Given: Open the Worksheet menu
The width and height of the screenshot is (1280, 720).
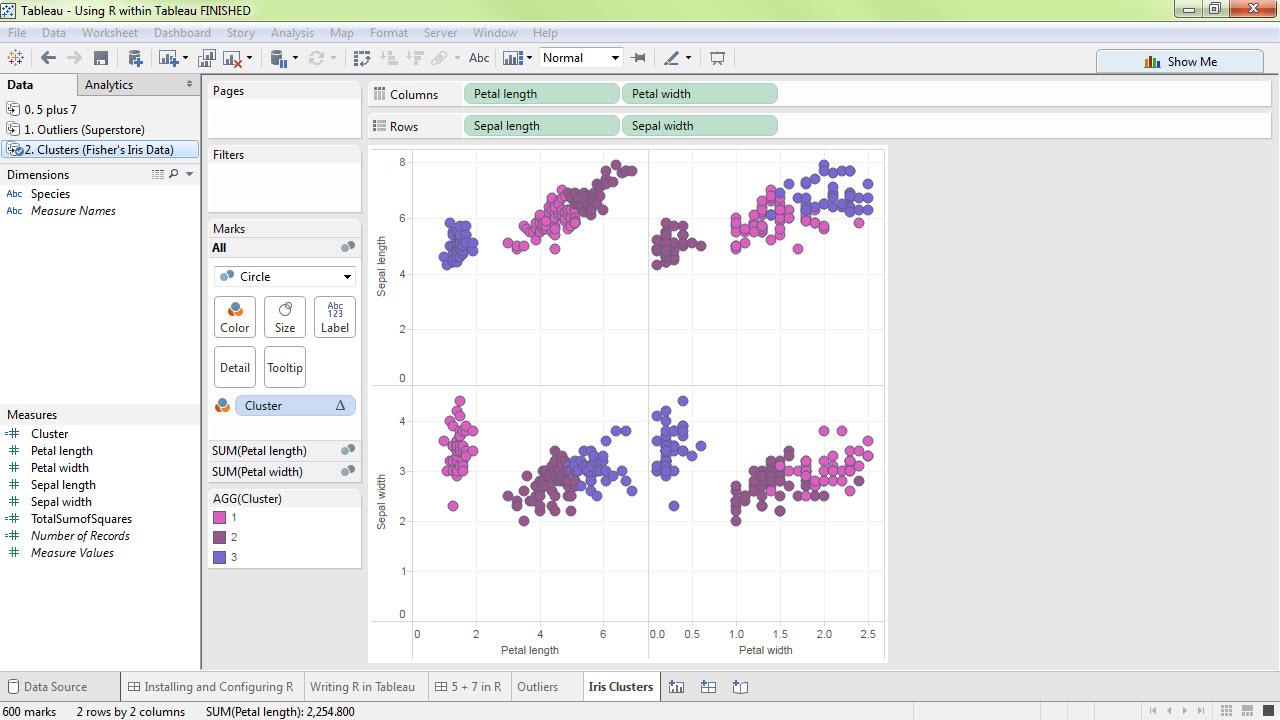Looking at the screenshot, I should [110, 33].
